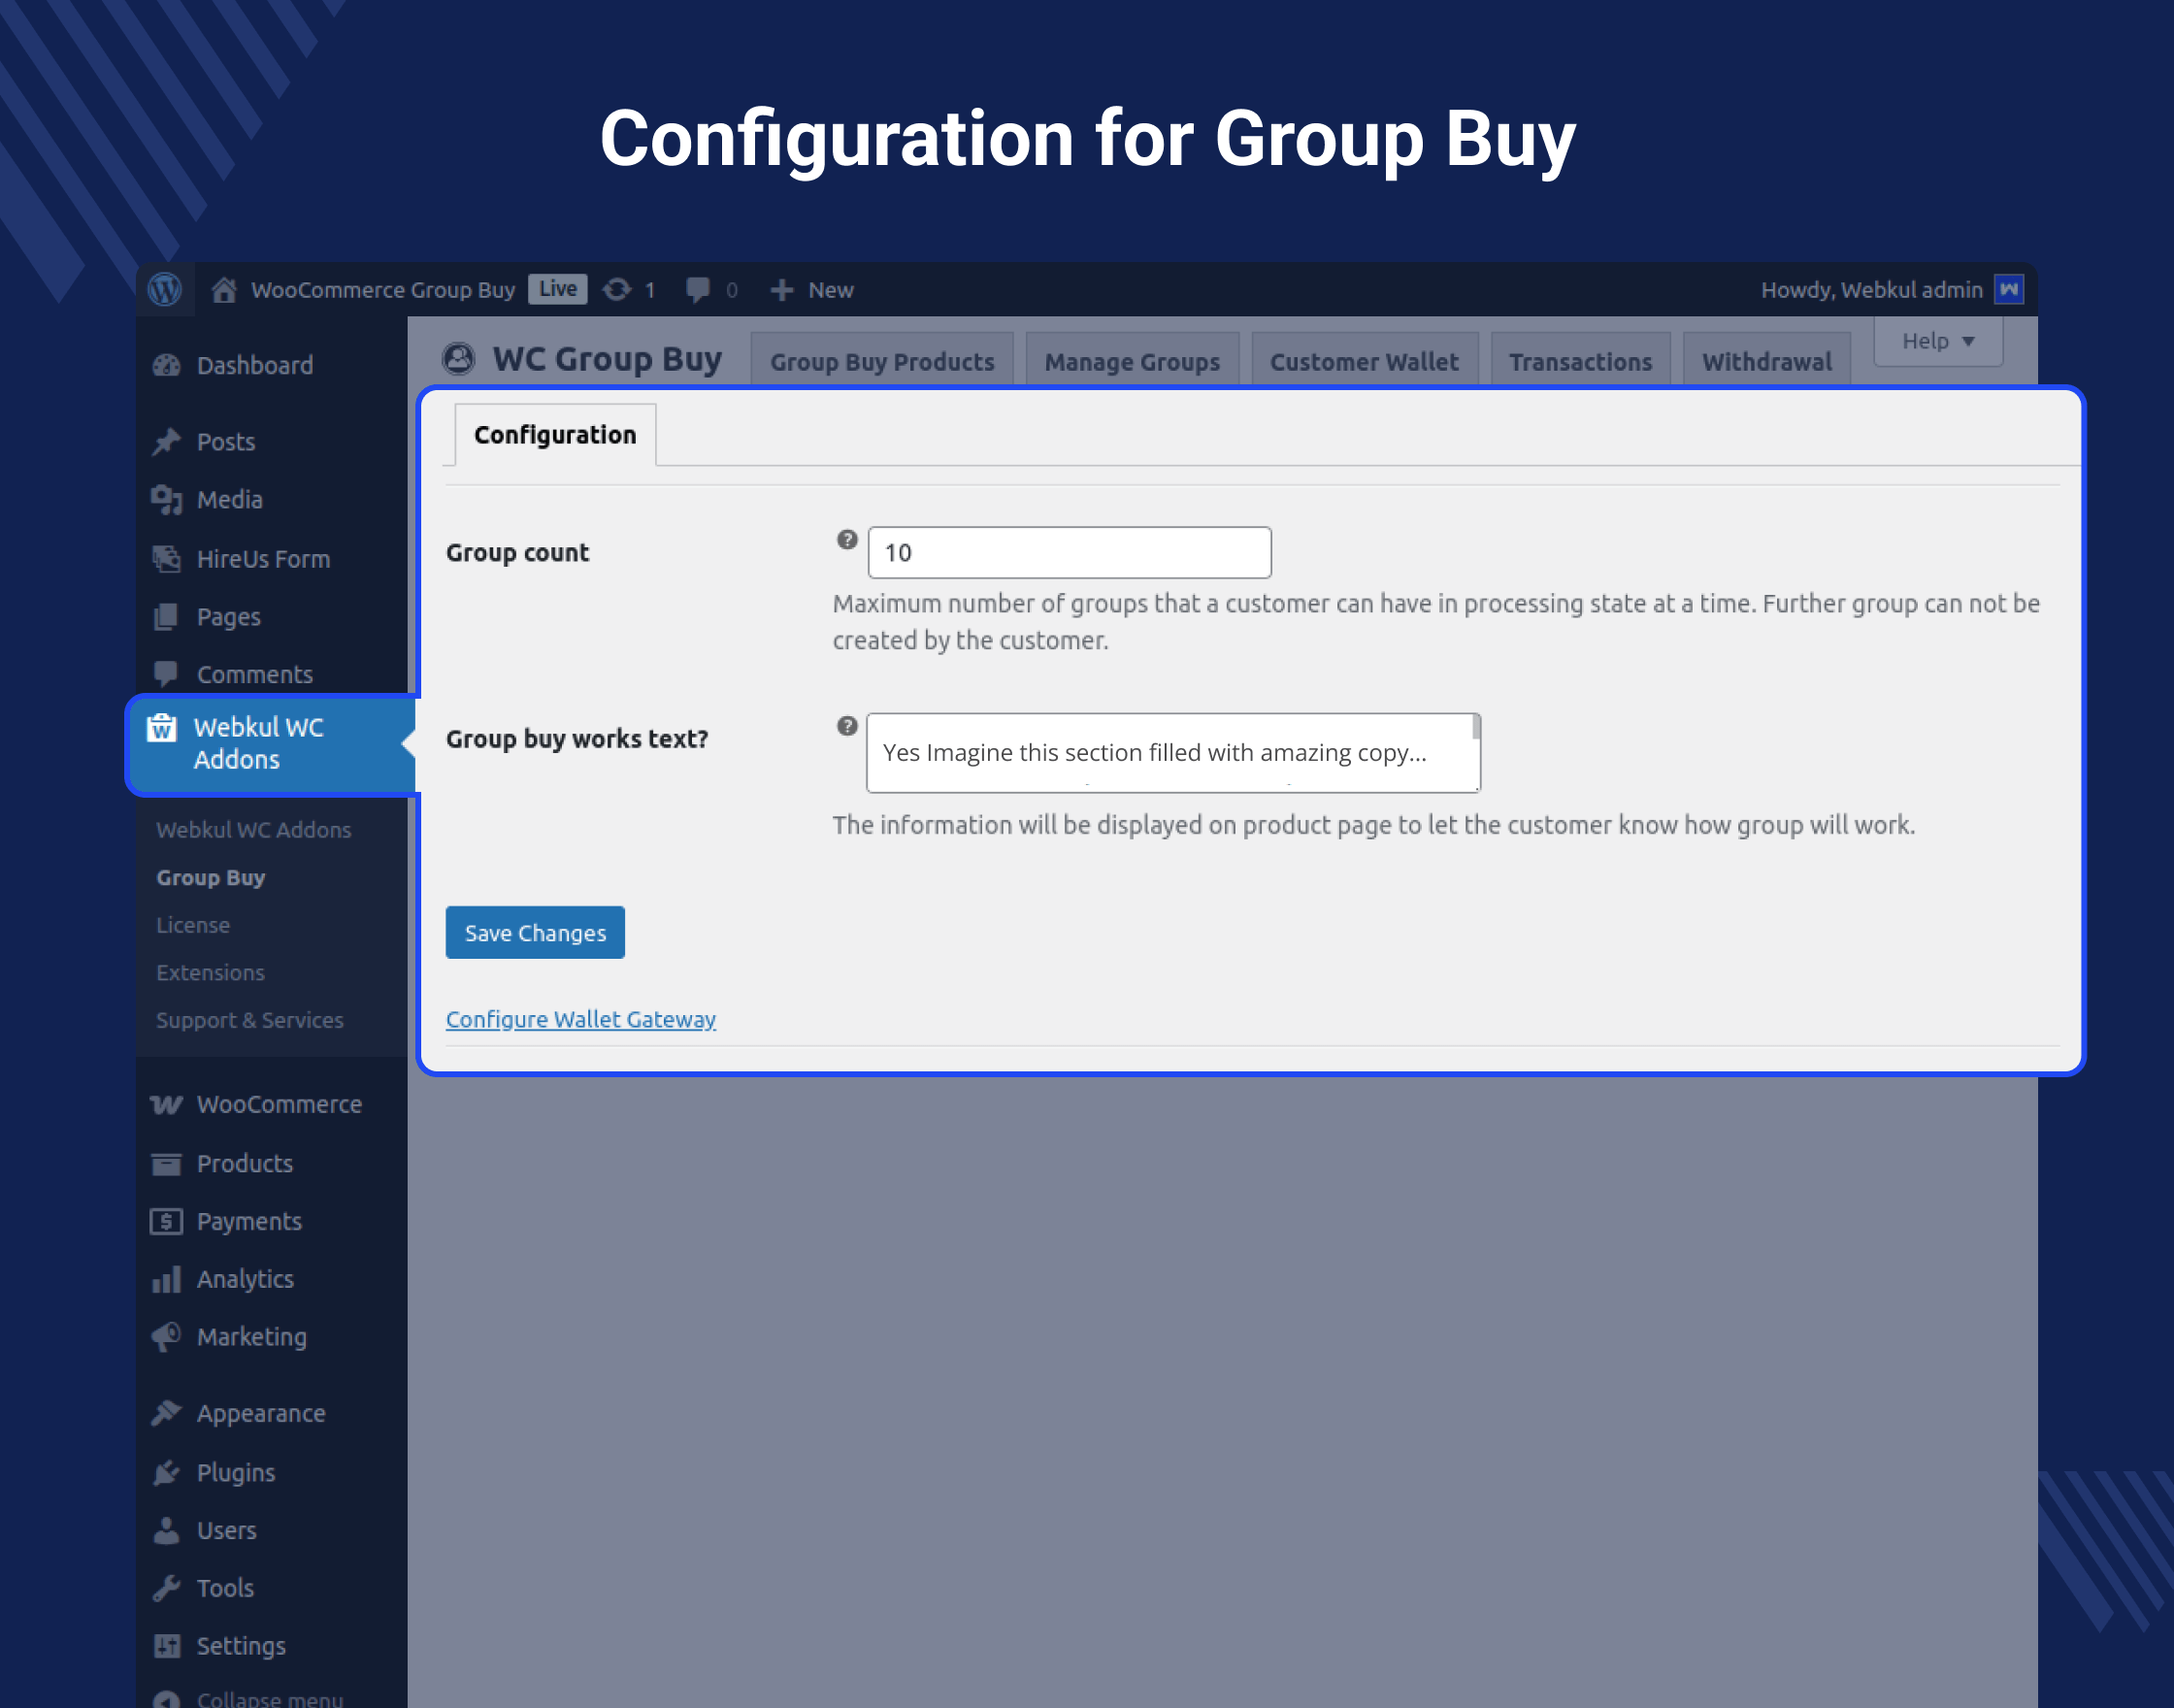Click the Dashboard gauge icon

(x=167, y=366)
